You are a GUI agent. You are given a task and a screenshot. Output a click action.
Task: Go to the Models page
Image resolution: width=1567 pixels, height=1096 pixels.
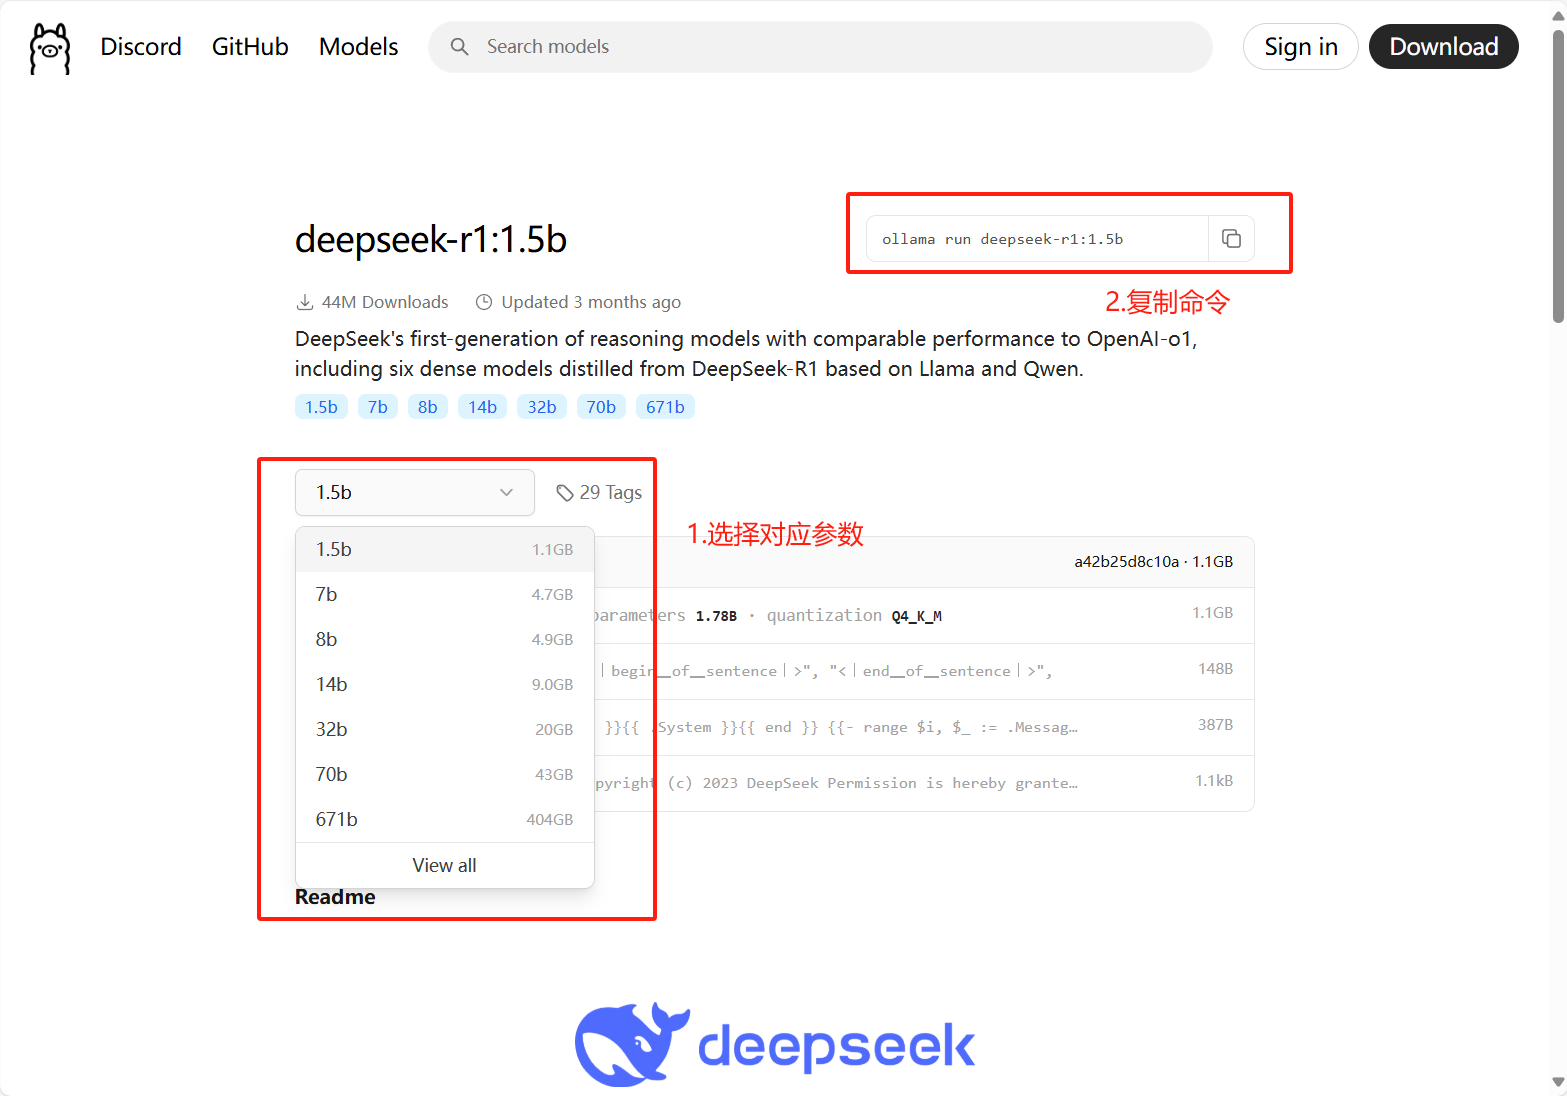[358, 47]
